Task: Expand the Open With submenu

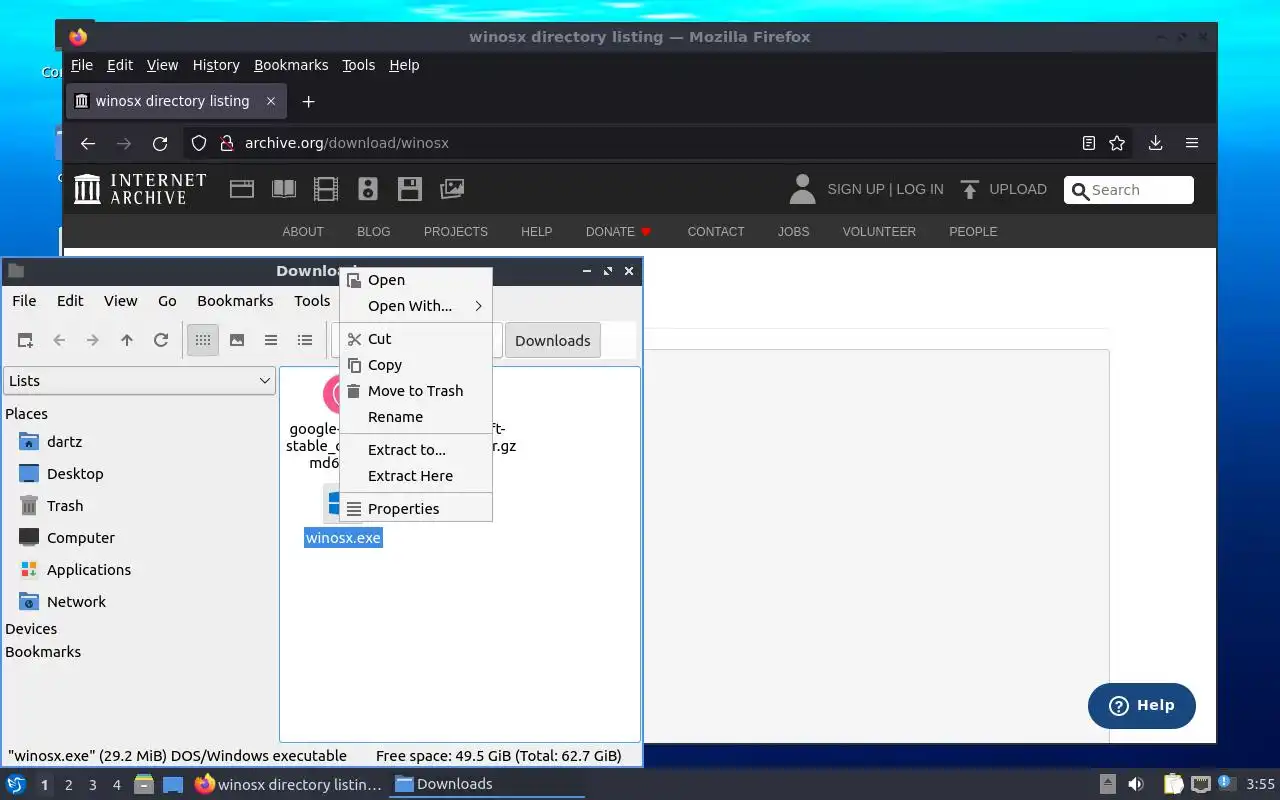Action: pyautogui.click(x=416, y=306)
